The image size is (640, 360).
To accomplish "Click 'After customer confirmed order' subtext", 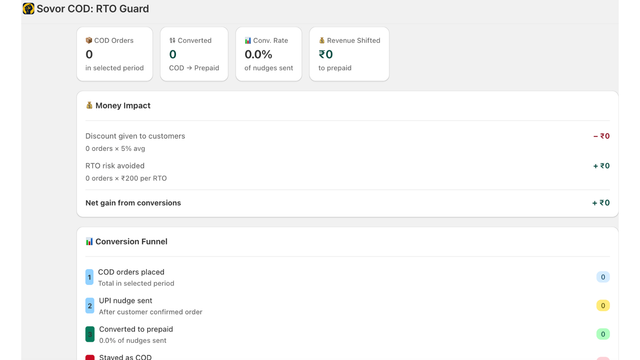I will point(151,312).
